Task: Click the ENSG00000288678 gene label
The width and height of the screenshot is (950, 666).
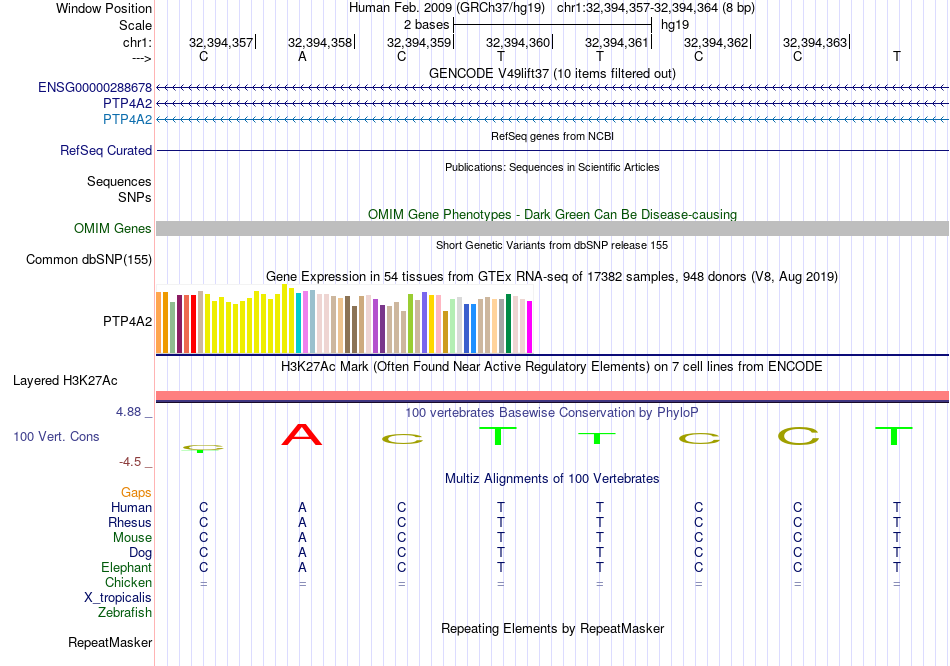Action: [95, 88]
